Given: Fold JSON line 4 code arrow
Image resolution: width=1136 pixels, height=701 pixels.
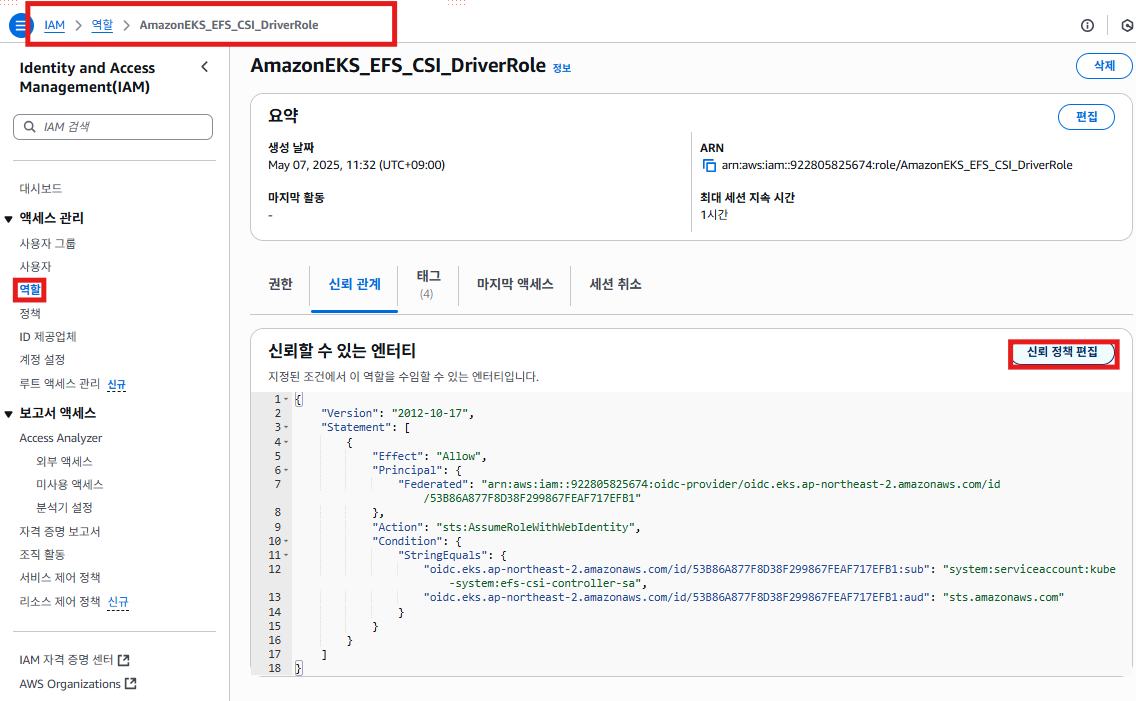Looking at the screenshot, I should click(x=286, y=442).
